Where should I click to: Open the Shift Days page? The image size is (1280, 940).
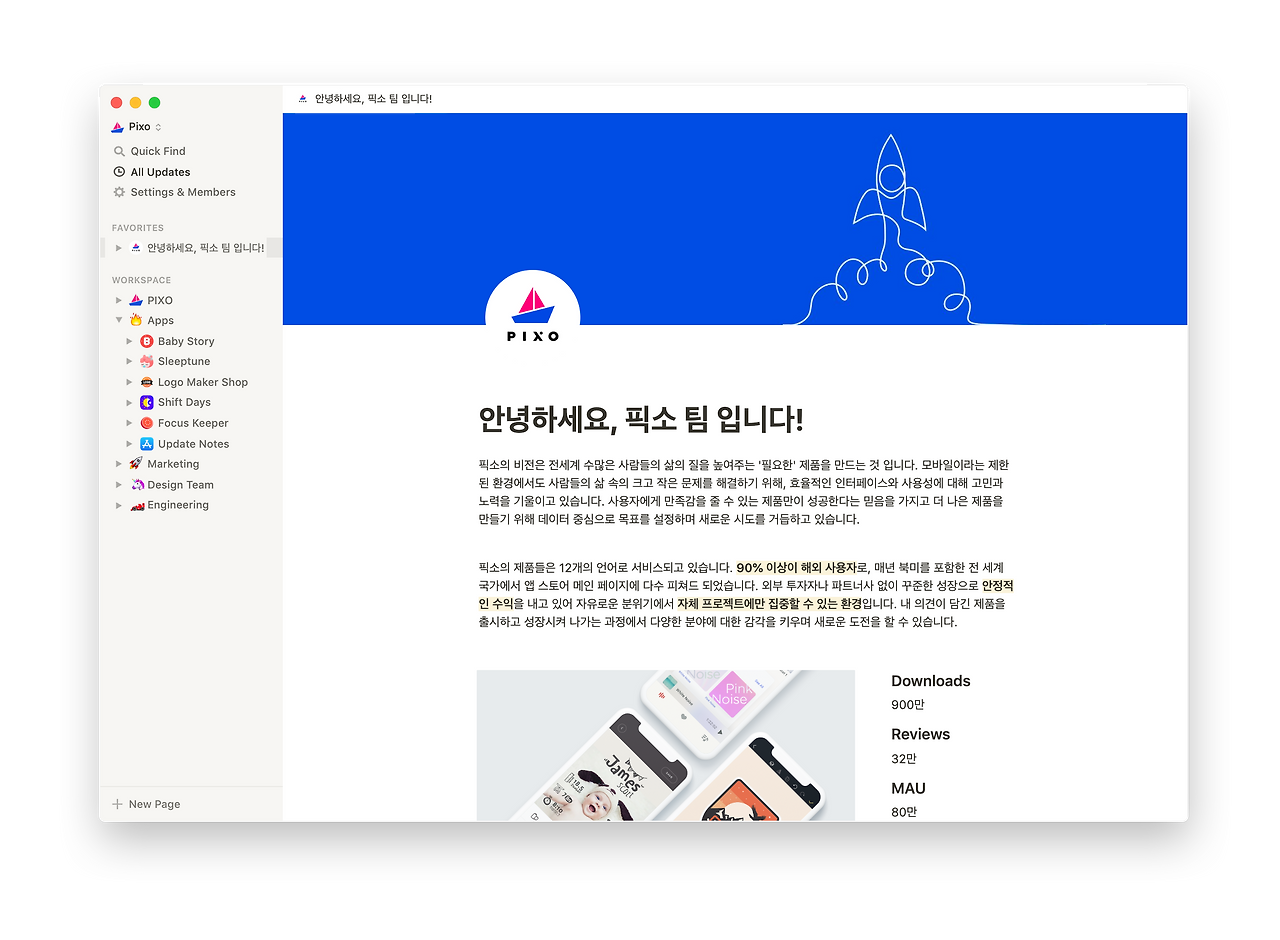(x=184, y=402)
